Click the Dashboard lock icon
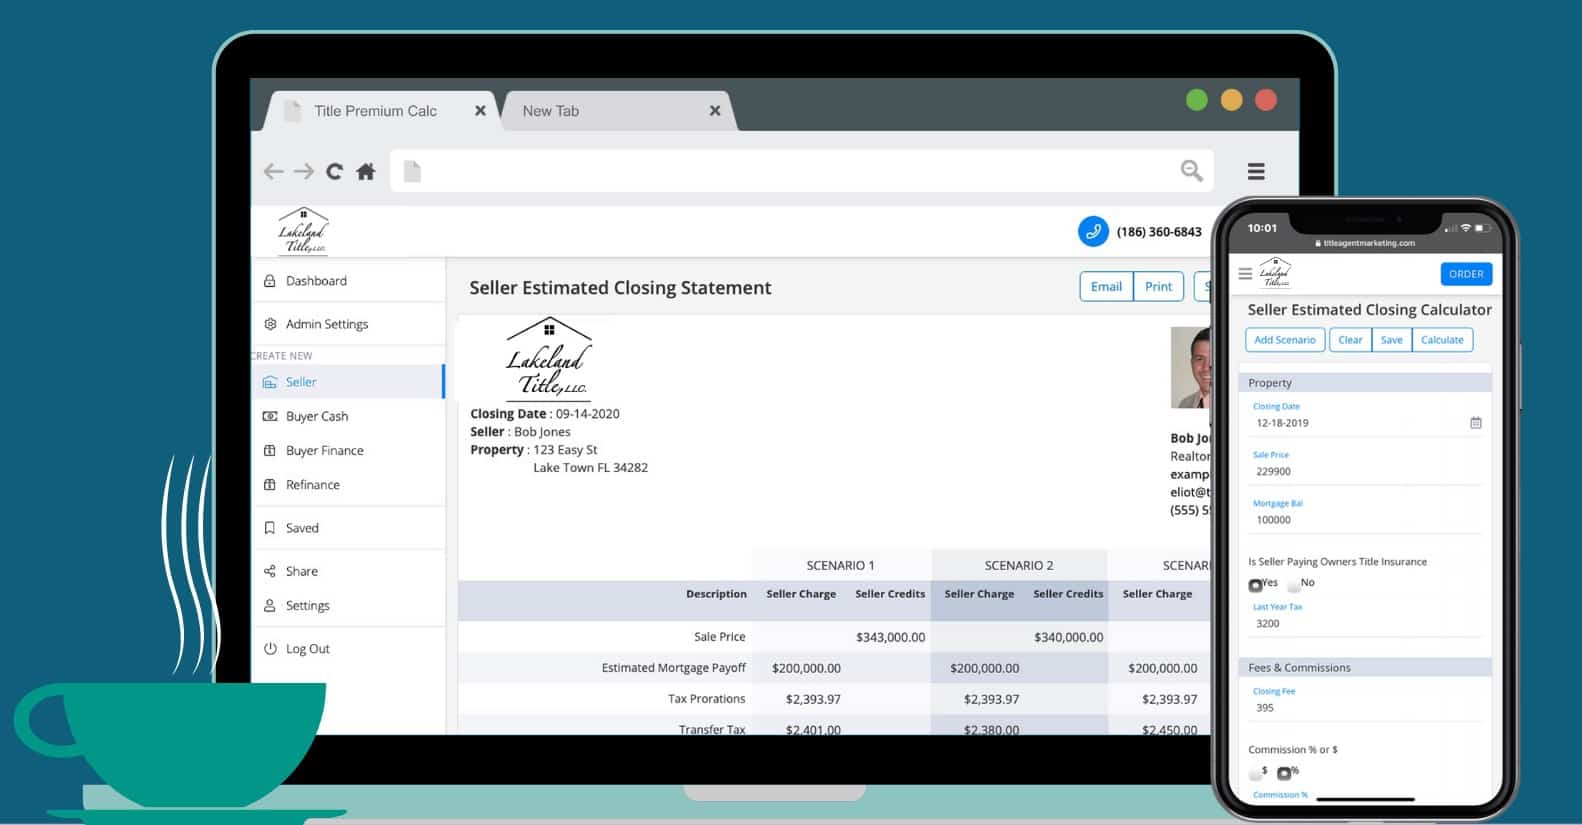The width and height of the screenshot is (1582, 825). (x=270, y=281)
